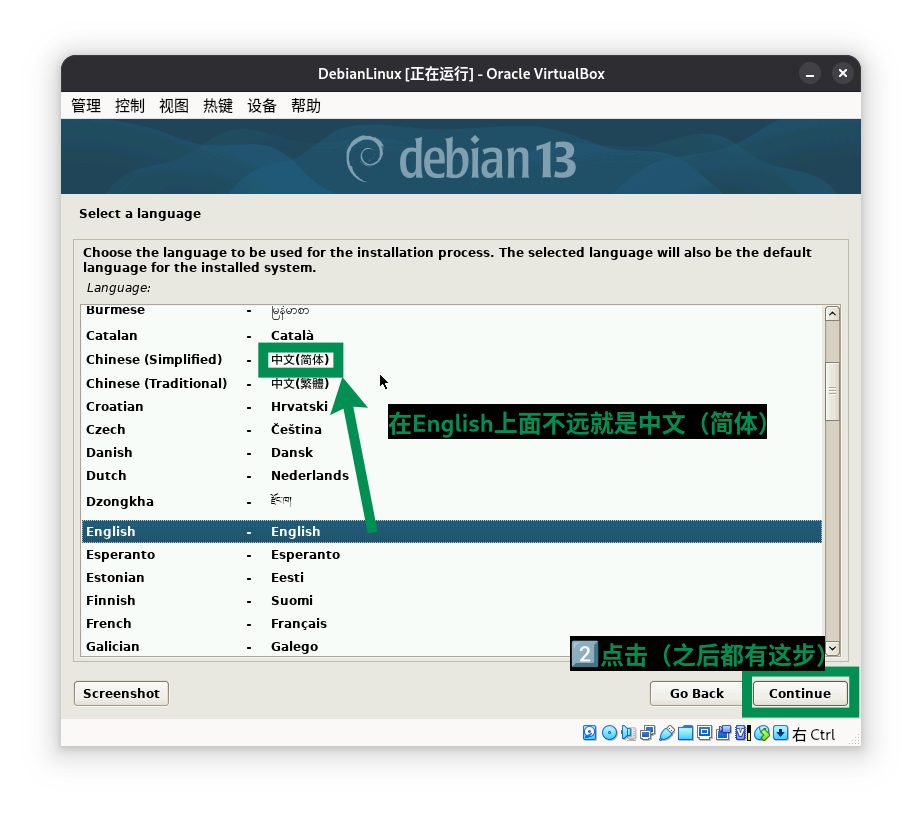The height and width of the screenshot is (813, 922).
Task: Open the 控制 menu
Action: pyautogui.click(x=130, y=106)
